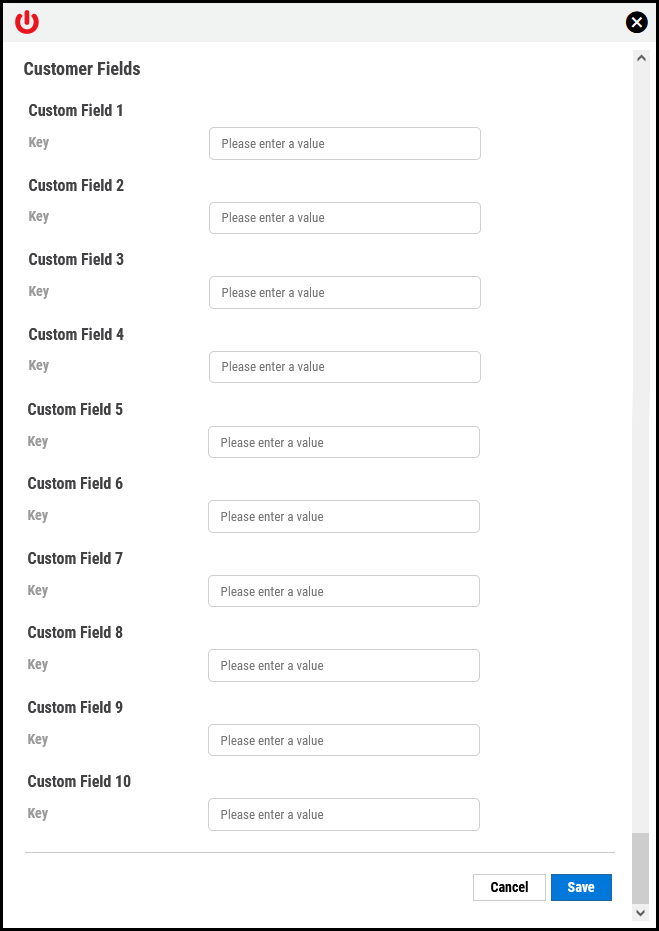This screenshot has height=931, width=659.
Task: Click the scrollbar up arrow
Action: pyautogui.click(x=640, y=57)
